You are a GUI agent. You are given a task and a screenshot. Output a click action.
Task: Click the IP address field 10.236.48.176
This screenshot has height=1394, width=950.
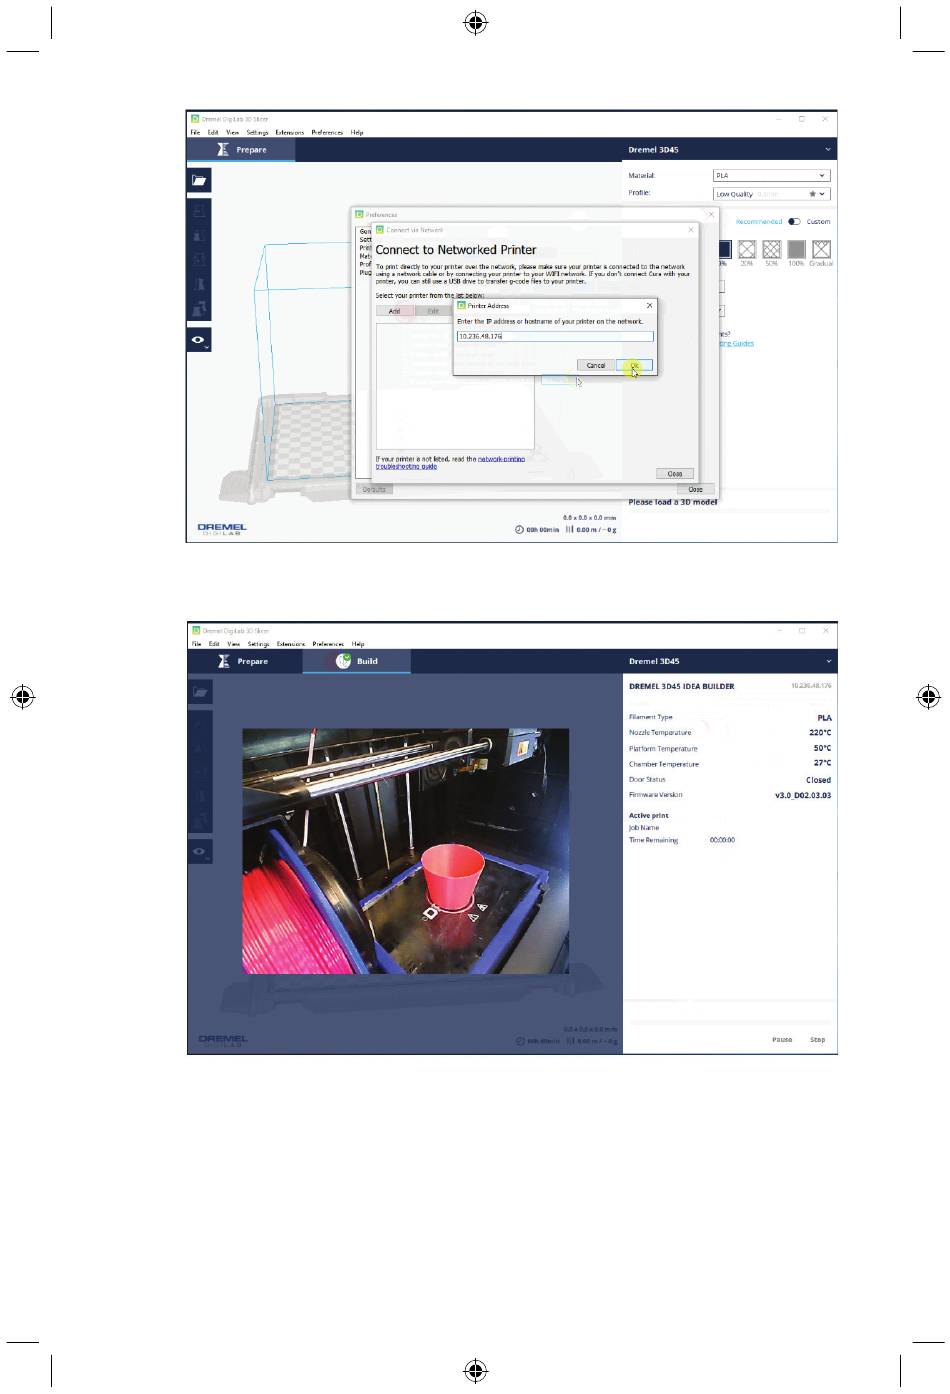pos(555,337)
